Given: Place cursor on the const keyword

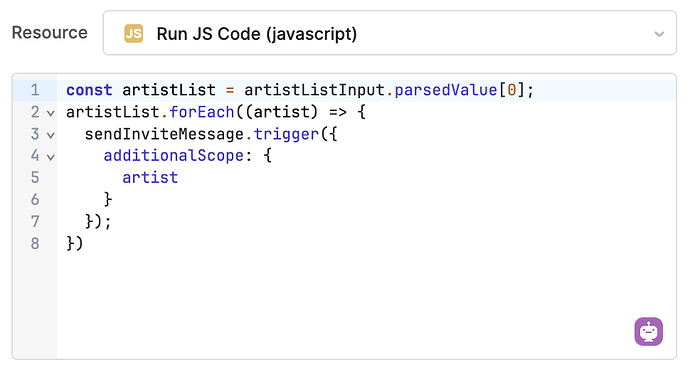Looking at the screenshot, I should tap(89, 90).
